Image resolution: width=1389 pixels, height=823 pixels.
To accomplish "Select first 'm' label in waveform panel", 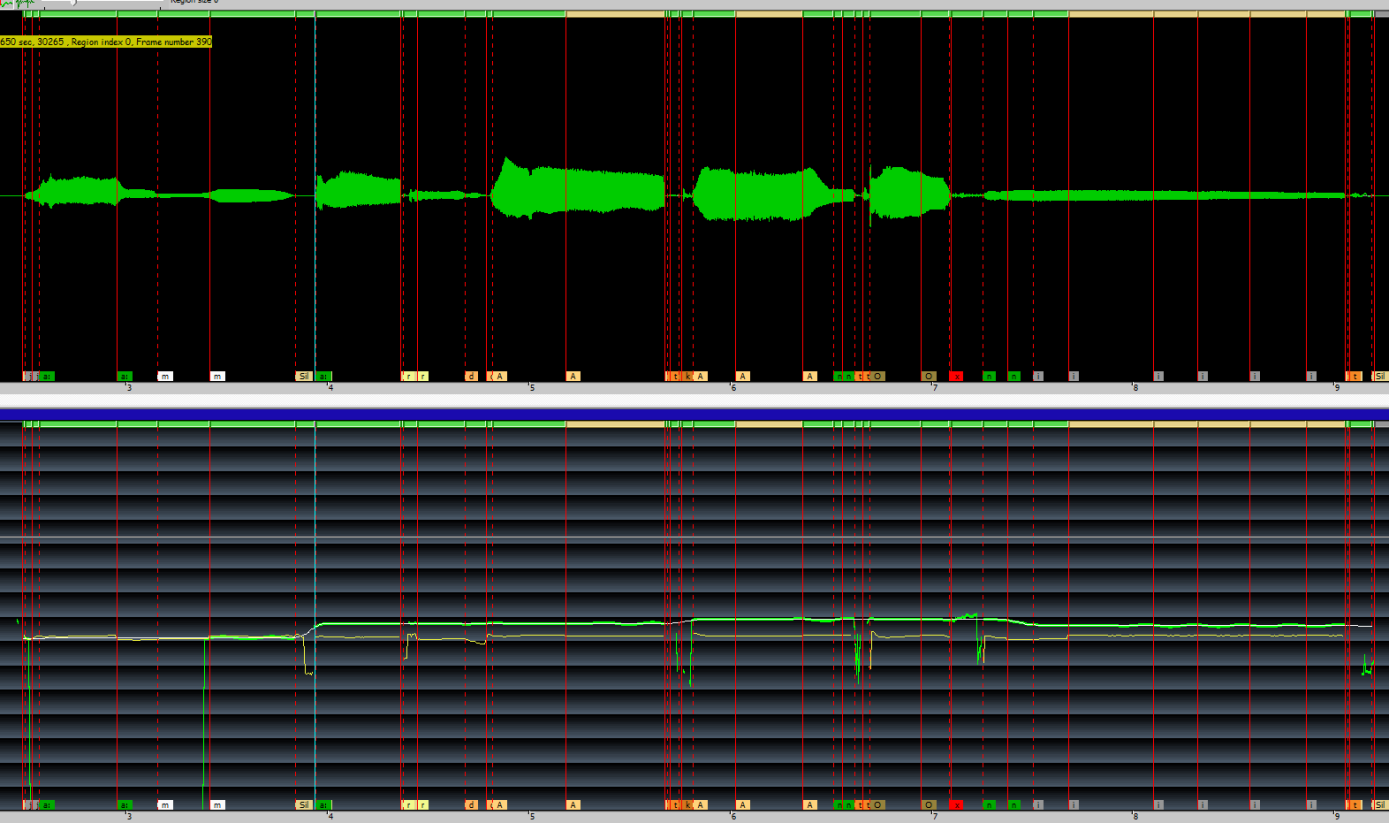I will pyautogui.click(x=165, y=376).
